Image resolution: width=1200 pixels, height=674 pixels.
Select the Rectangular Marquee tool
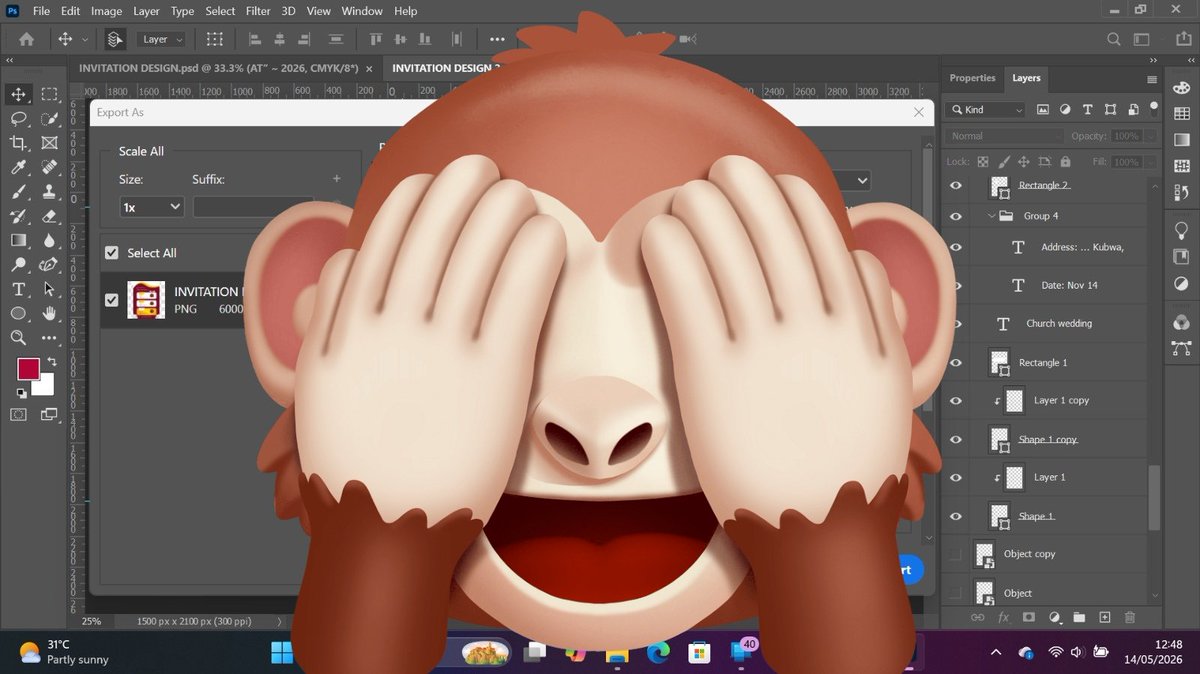coord(49,94)
